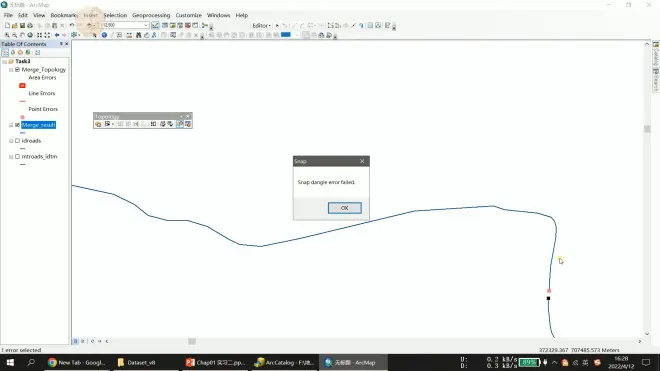
Task: Click the Undo icon
Action: pos(72,26)
